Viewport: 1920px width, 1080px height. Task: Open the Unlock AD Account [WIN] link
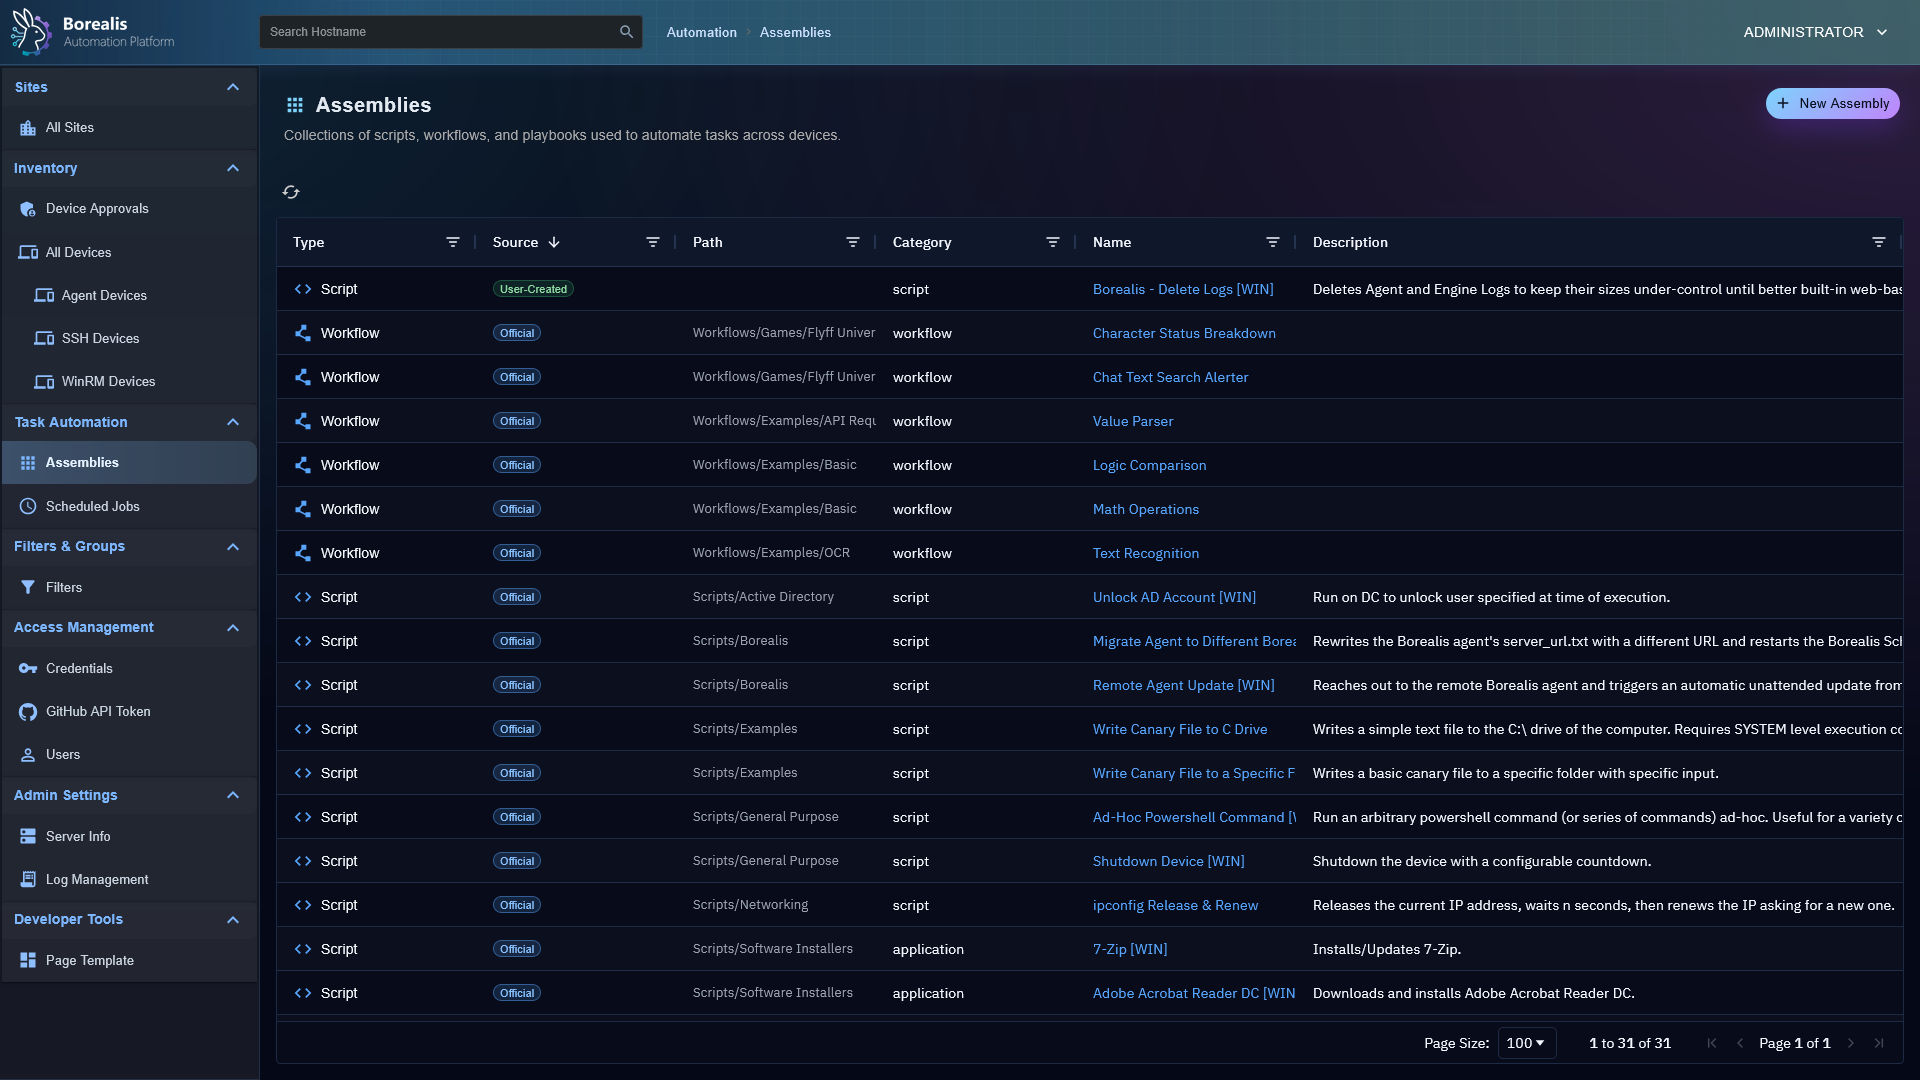click(1174, 597)
